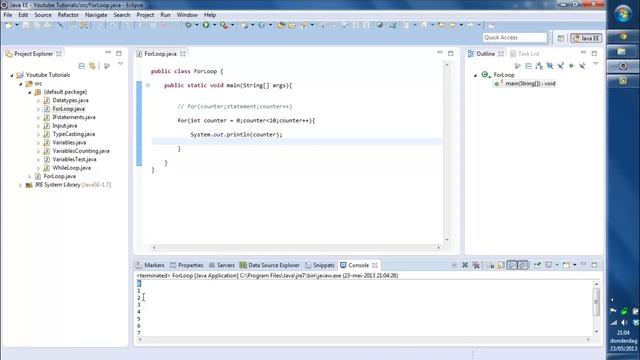Expand the JRE System Library node

coord(20,185)
